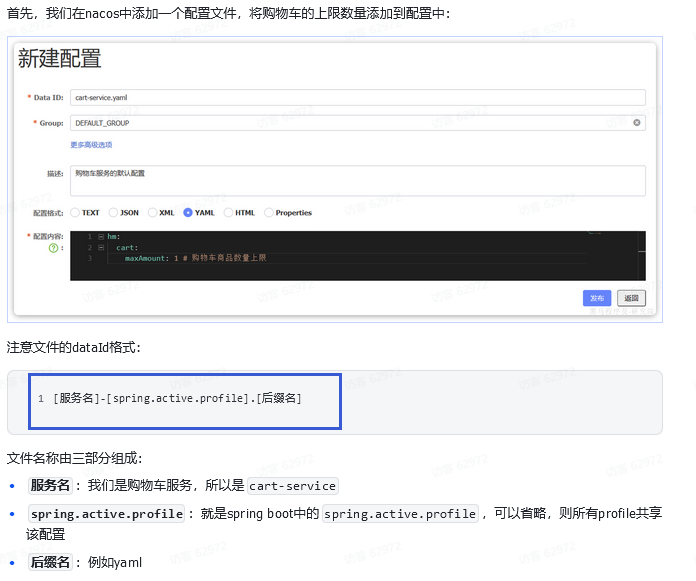This screenshot has height=581, width=696.
Task: Collapse the cart: fold marker in editor
Action: (x=101, y=247)
